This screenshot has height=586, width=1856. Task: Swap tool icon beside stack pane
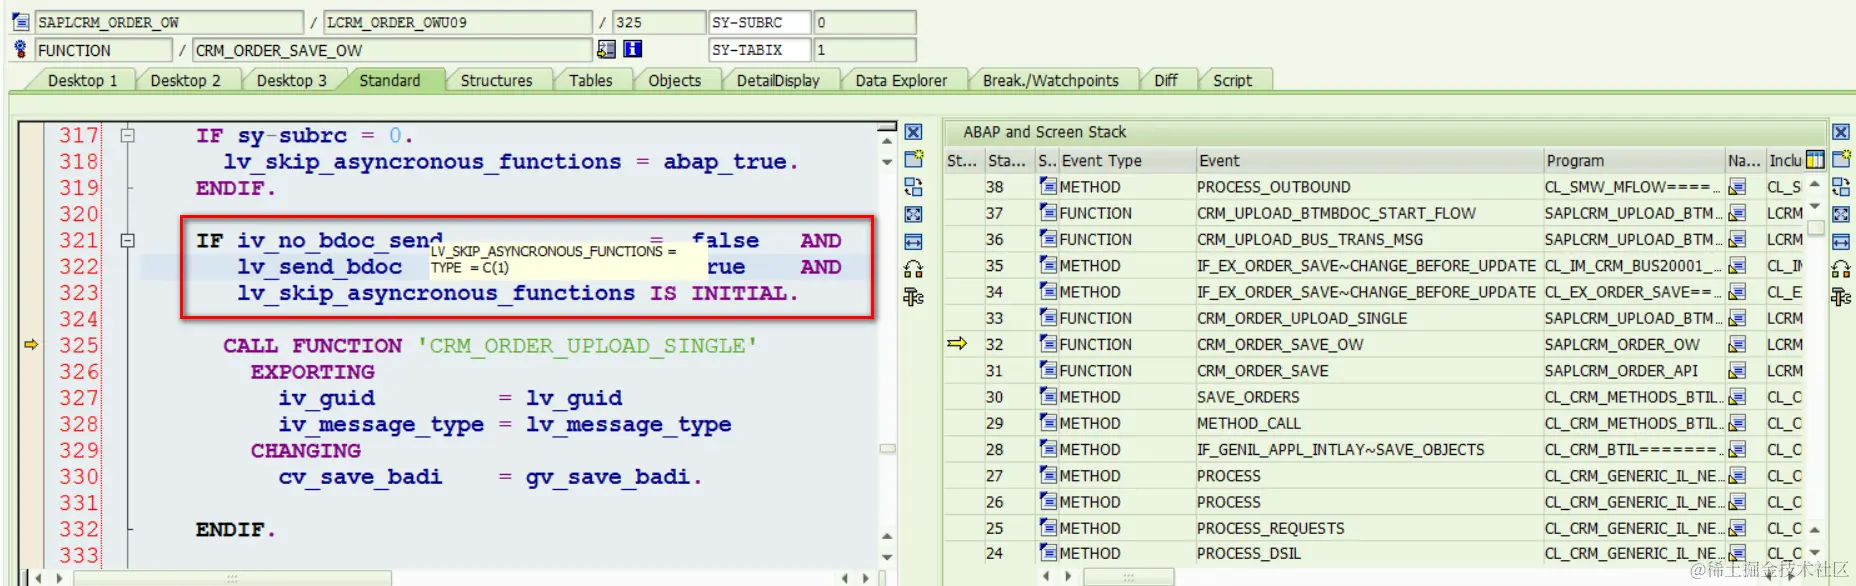click(x=1841, y=187)
